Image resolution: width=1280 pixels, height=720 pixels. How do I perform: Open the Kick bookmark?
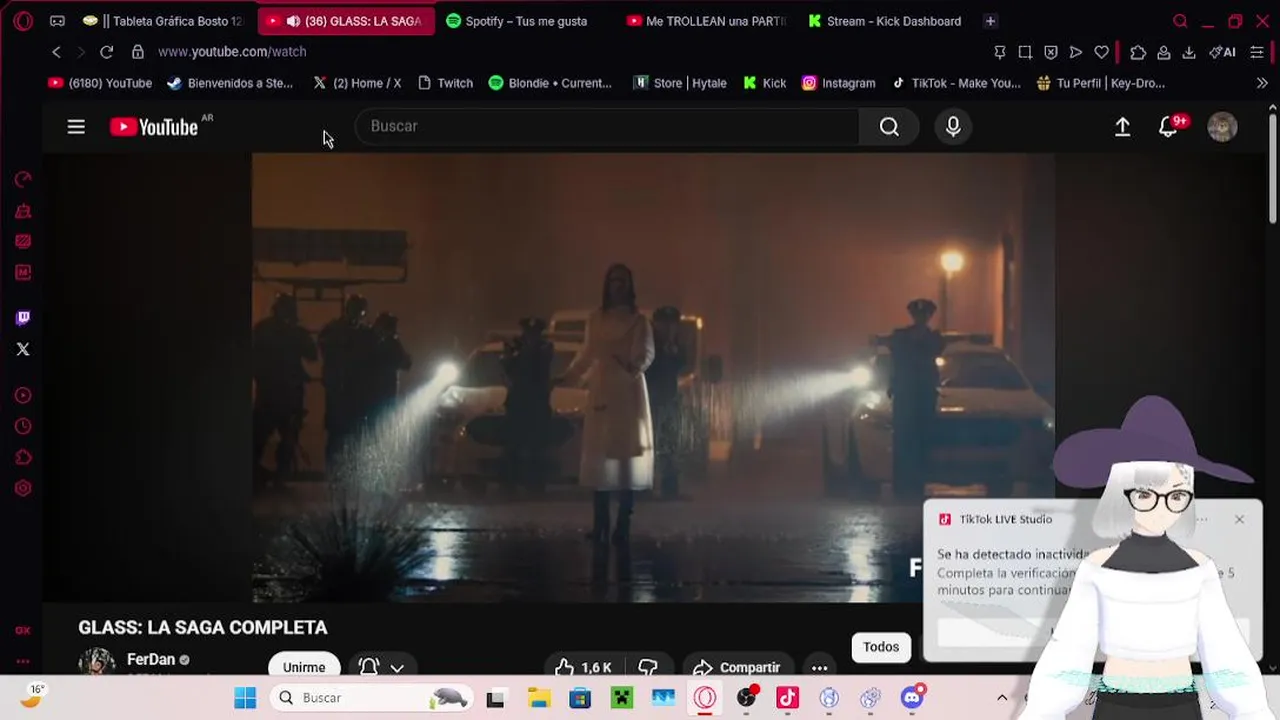coord(765,83)
